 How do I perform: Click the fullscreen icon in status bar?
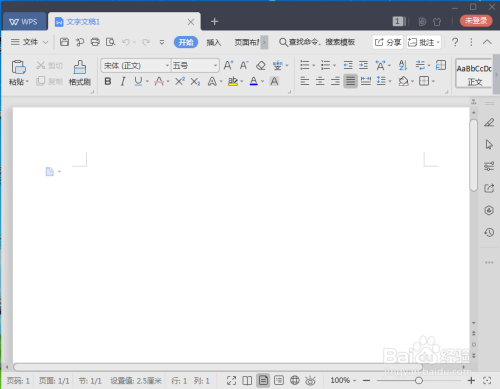coord(231,380)
